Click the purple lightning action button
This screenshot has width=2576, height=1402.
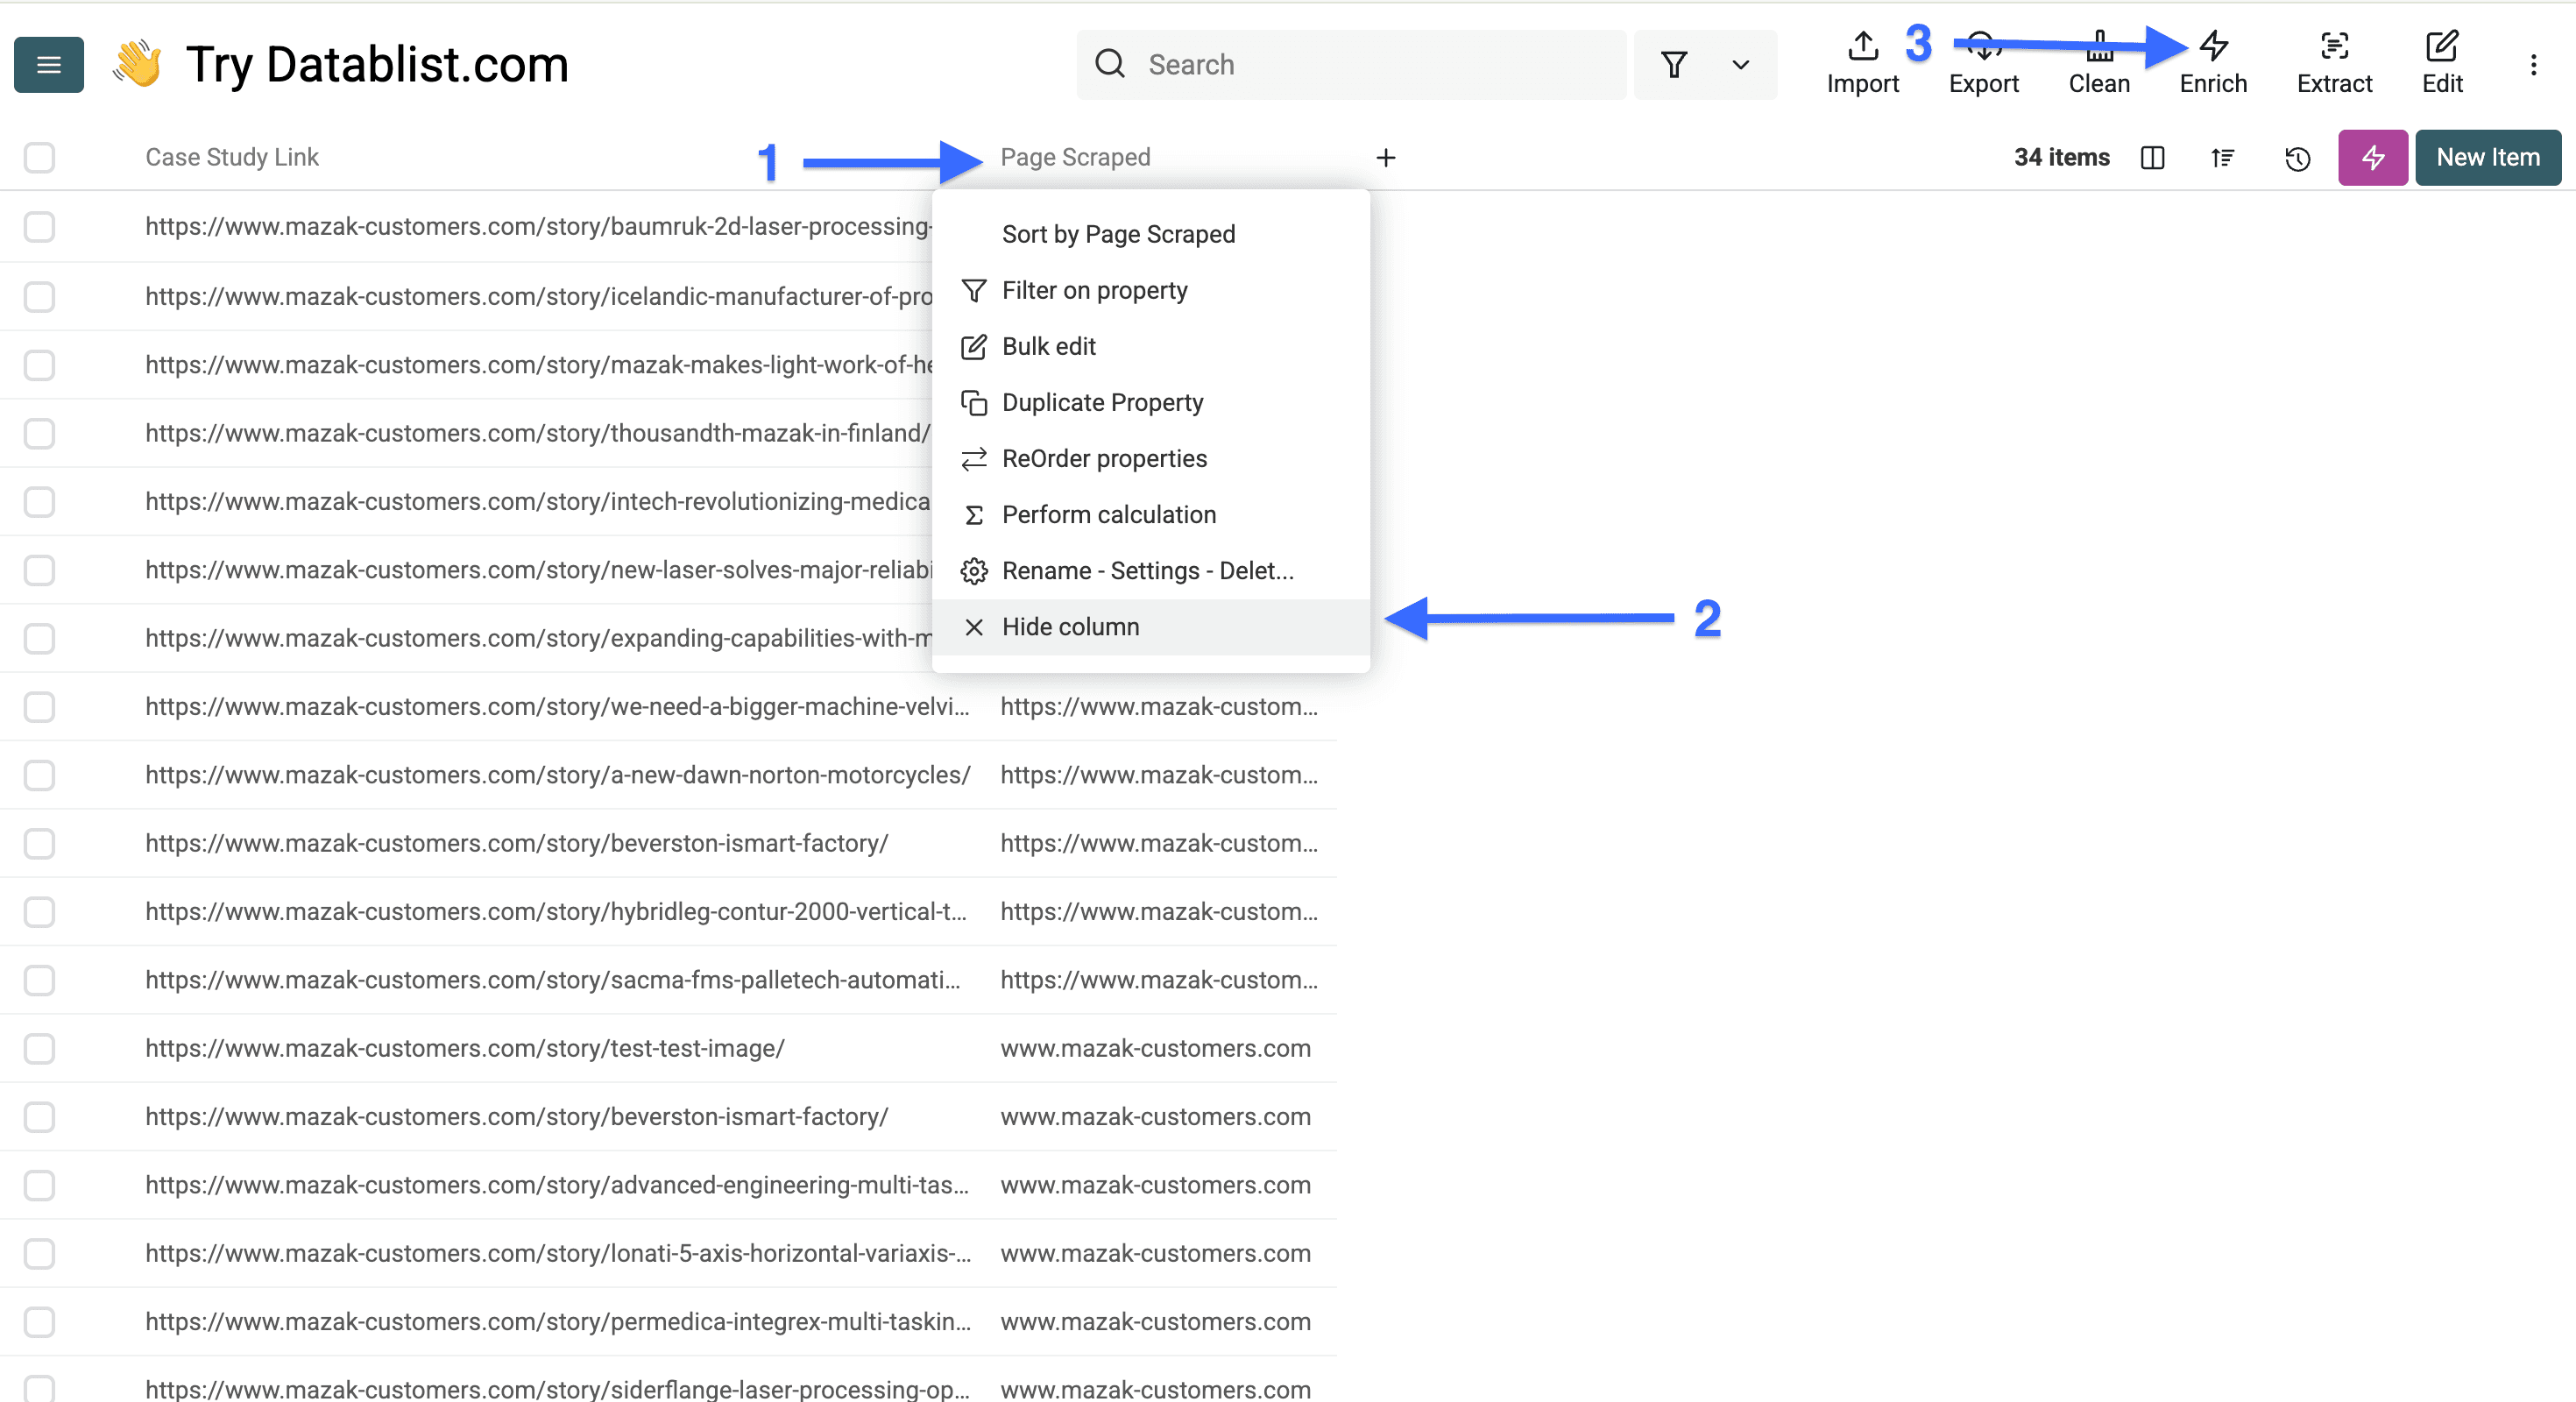[x=2372, y=157]
